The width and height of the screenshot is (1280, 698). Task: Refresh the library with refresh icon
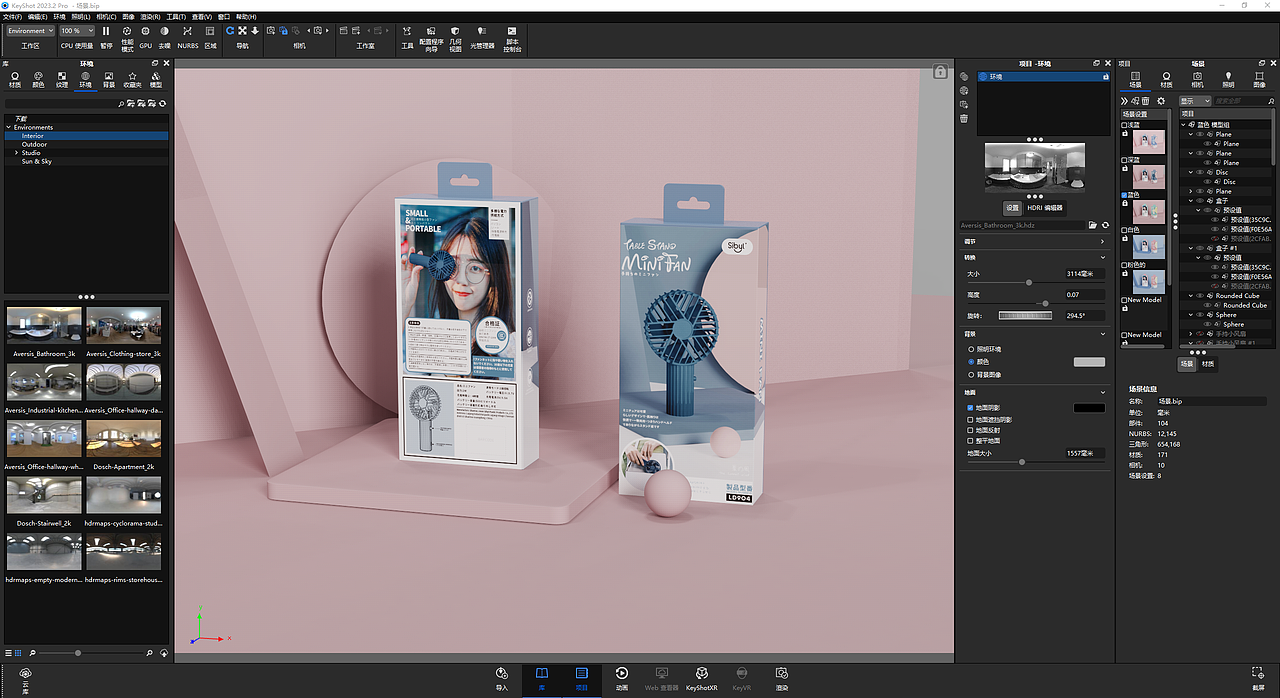pos(162,103)
